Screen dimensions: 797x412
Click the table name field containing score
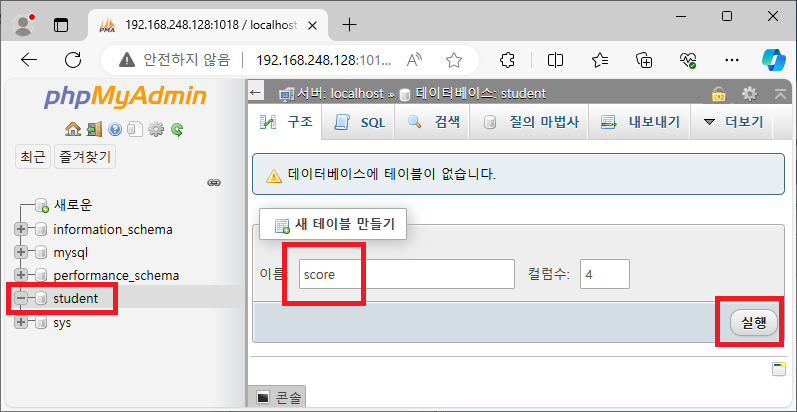pyautogui.click(x=407, y=274)
